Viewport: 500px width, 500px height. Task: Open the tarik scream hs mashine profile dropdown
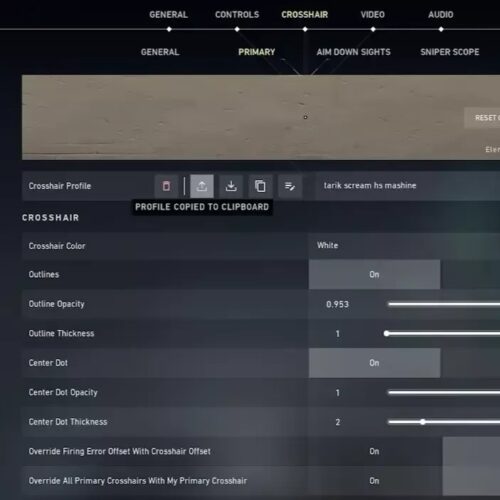tap(408, 186)
